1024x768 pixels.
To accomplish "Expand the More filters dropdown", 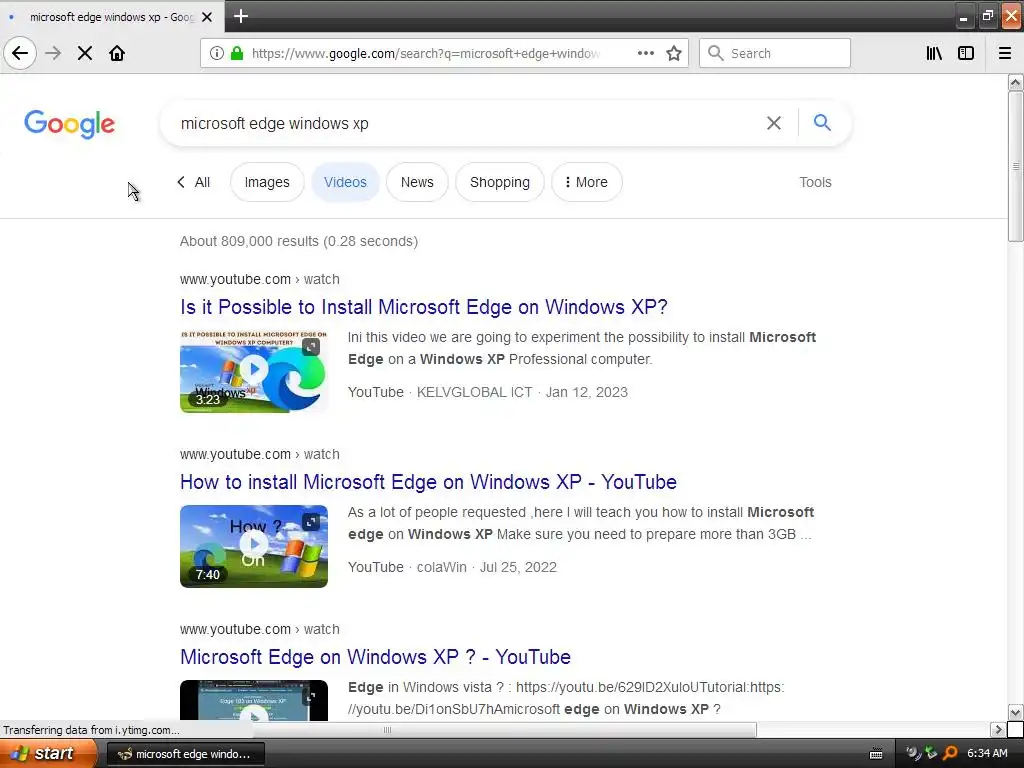I will [x=586, y=182].
